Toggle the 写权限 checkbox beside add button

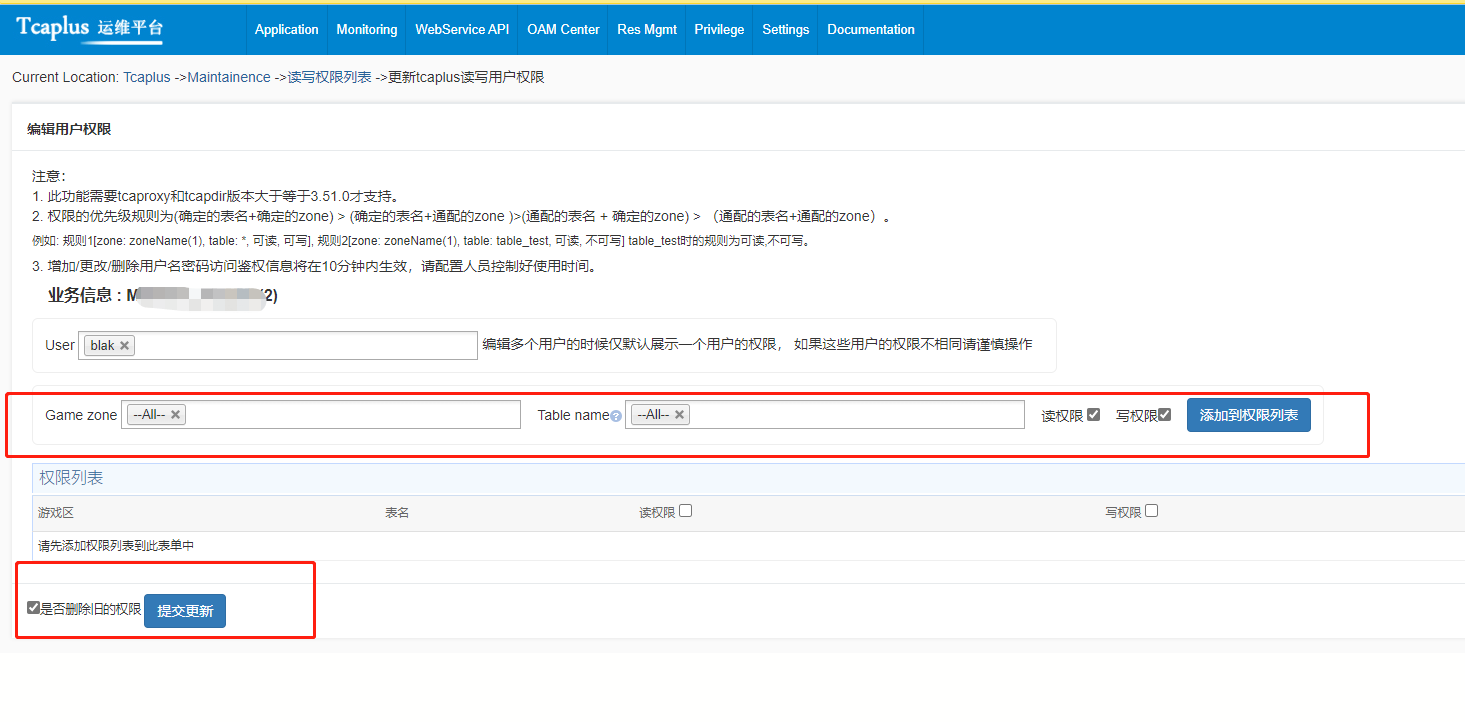point(1164,415)
